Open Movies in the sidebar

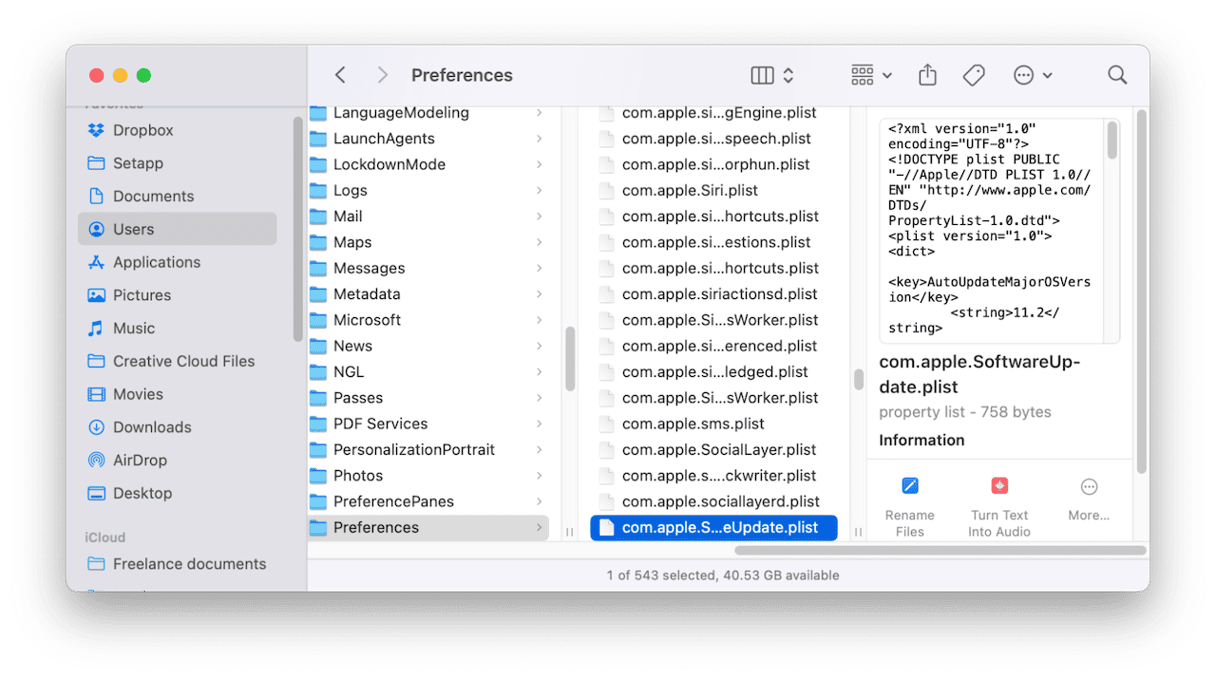pyautogui.click(x=177, y=394)
